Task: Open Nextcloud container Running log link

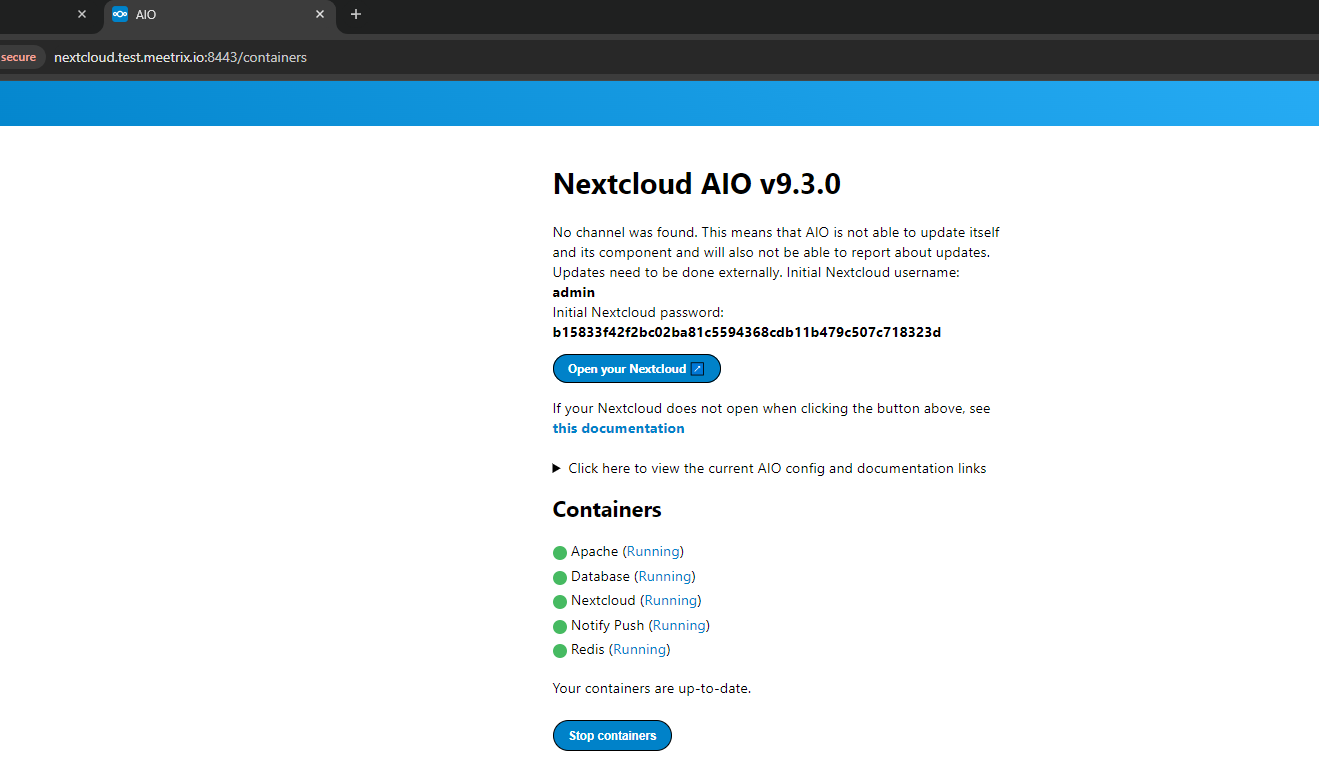Action: [671, 600]
